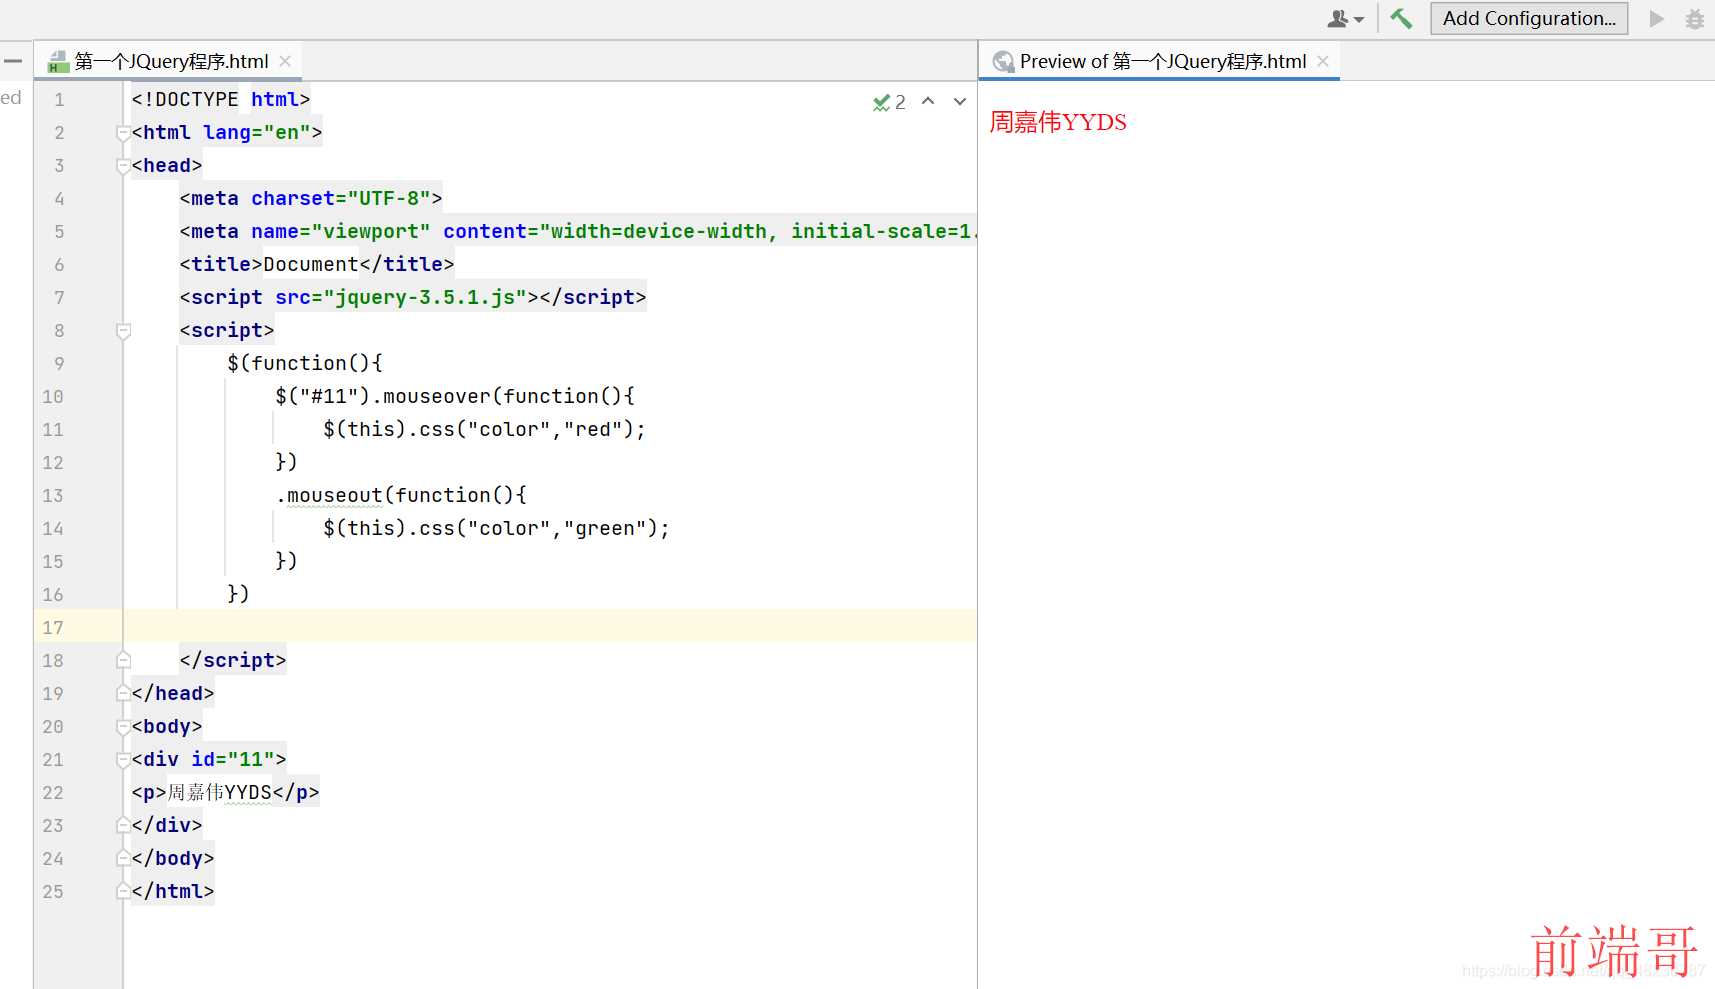Click fold marker at closing div line 23
Viewport: 1715px width, 989px height.
123,825
